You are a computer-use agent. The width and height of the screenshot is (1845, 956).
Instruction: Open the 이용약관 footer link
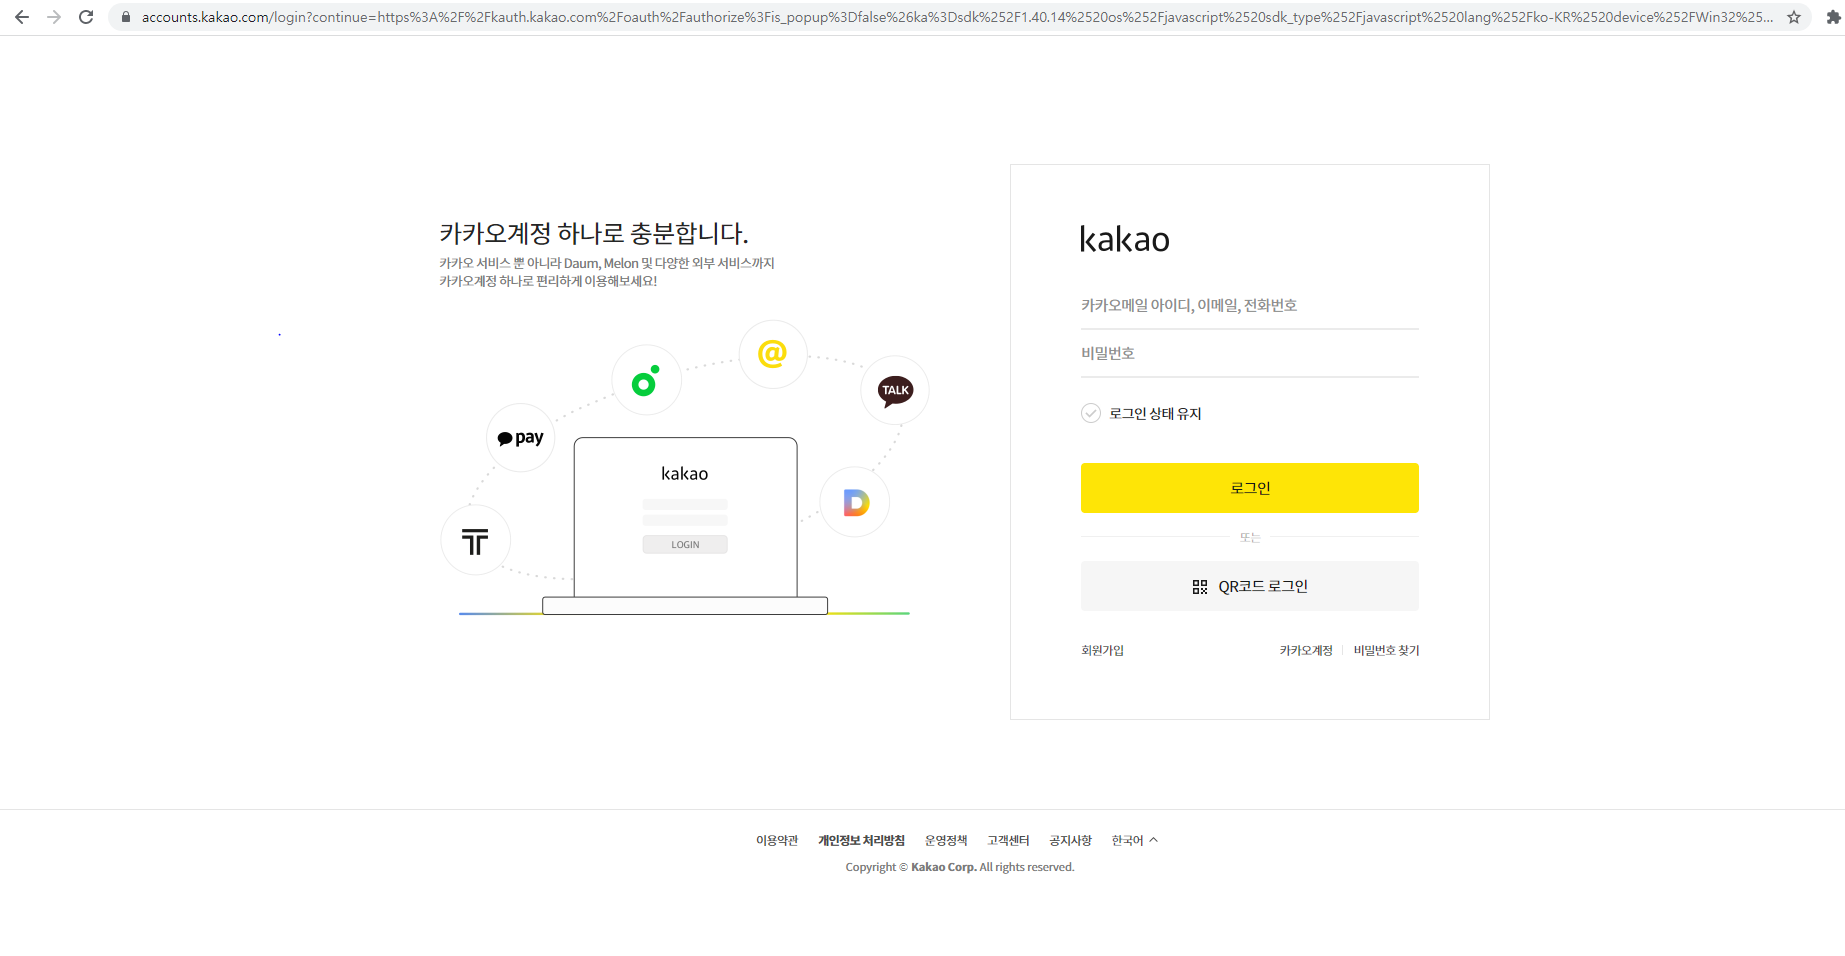777,840
